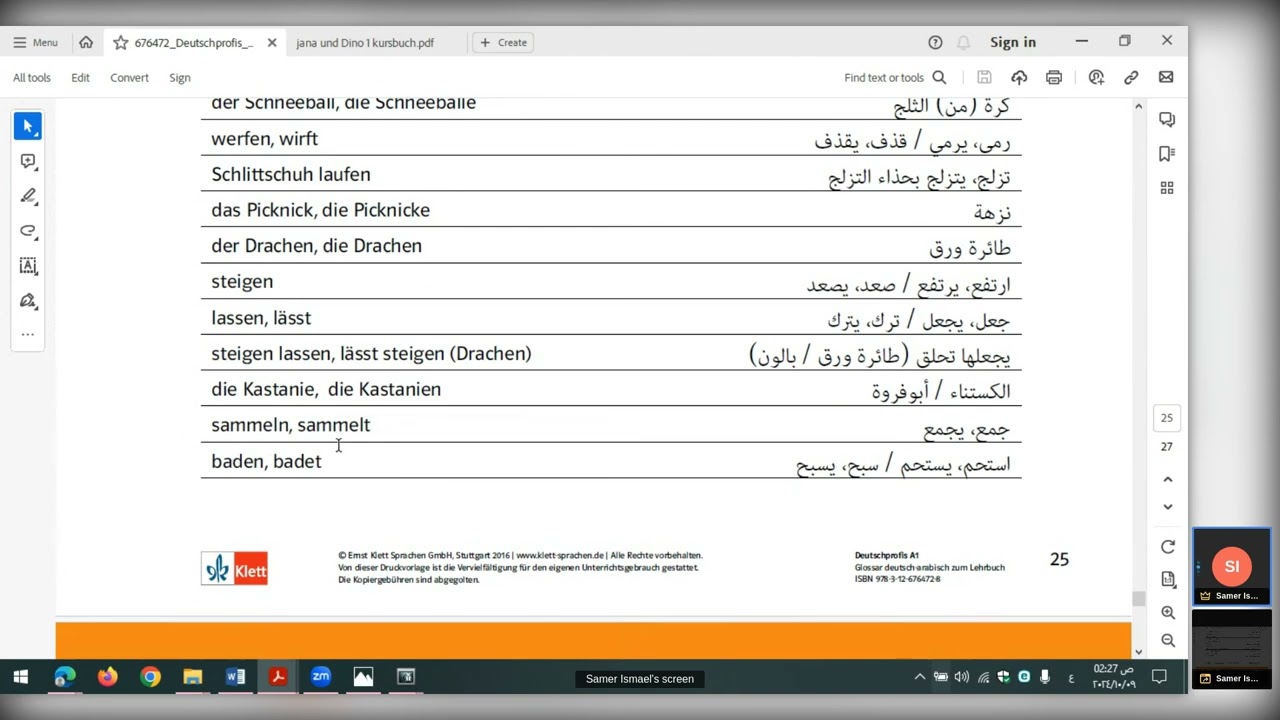Click the text 'sammeln, sammelt'
Screen dimensions: 1280x720
290,425
